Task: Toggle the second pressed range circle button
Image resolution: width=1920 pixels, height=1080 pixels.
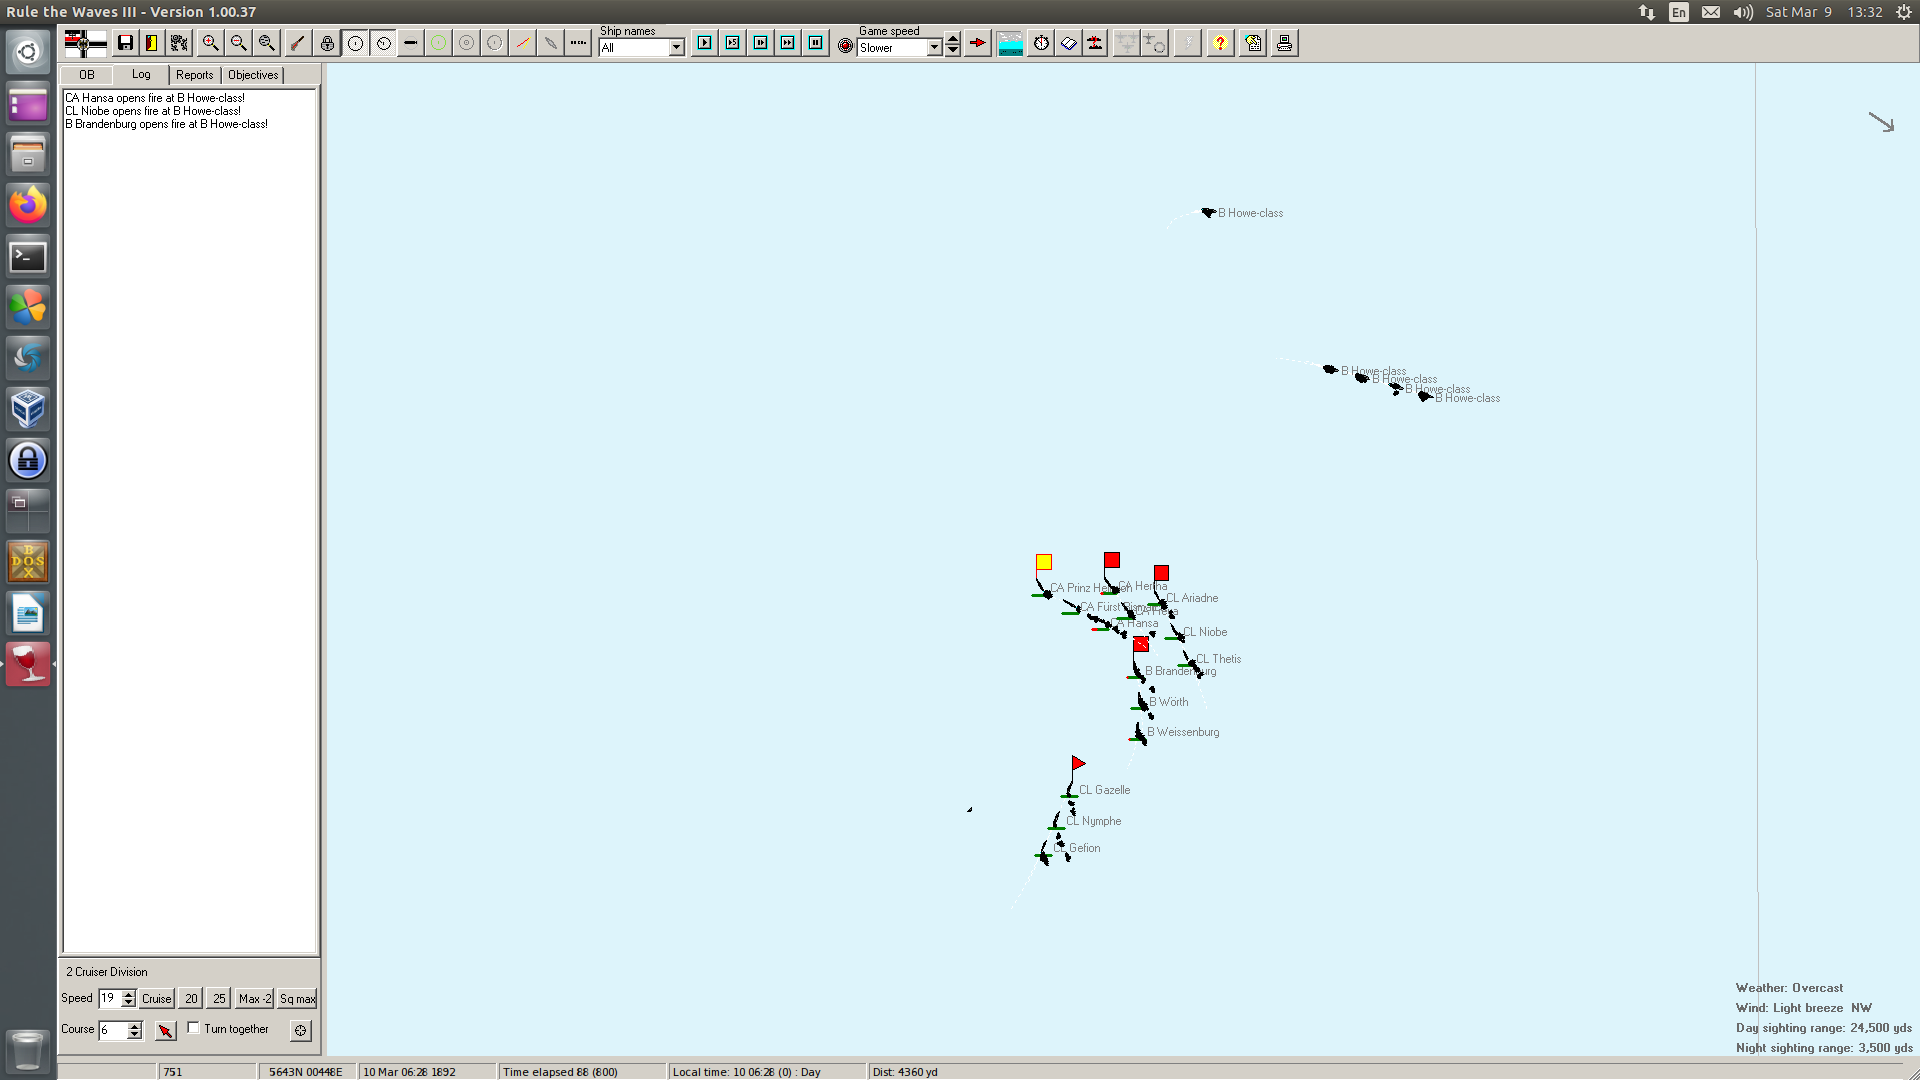Action: [x=383, y=43]
